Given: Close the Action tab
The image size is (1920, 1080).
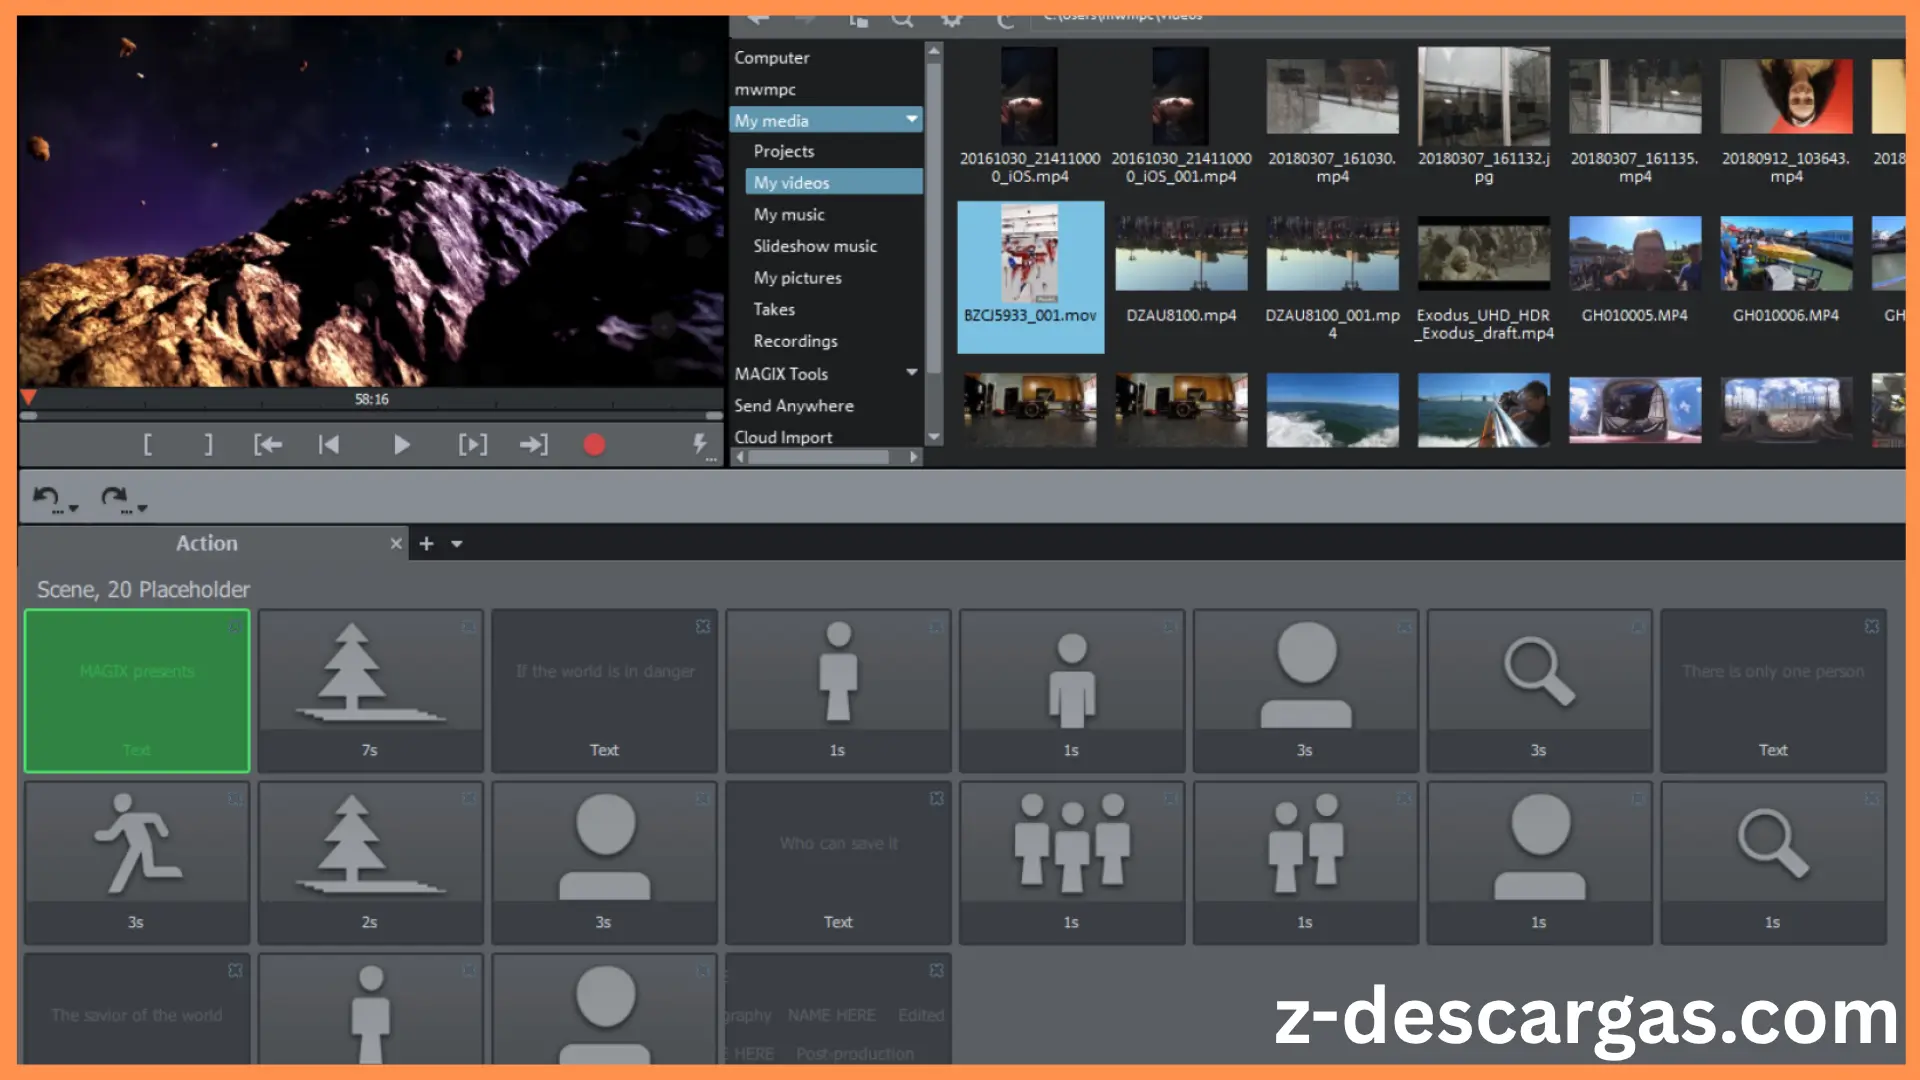Looking at the screenshot, I should 396,543.
